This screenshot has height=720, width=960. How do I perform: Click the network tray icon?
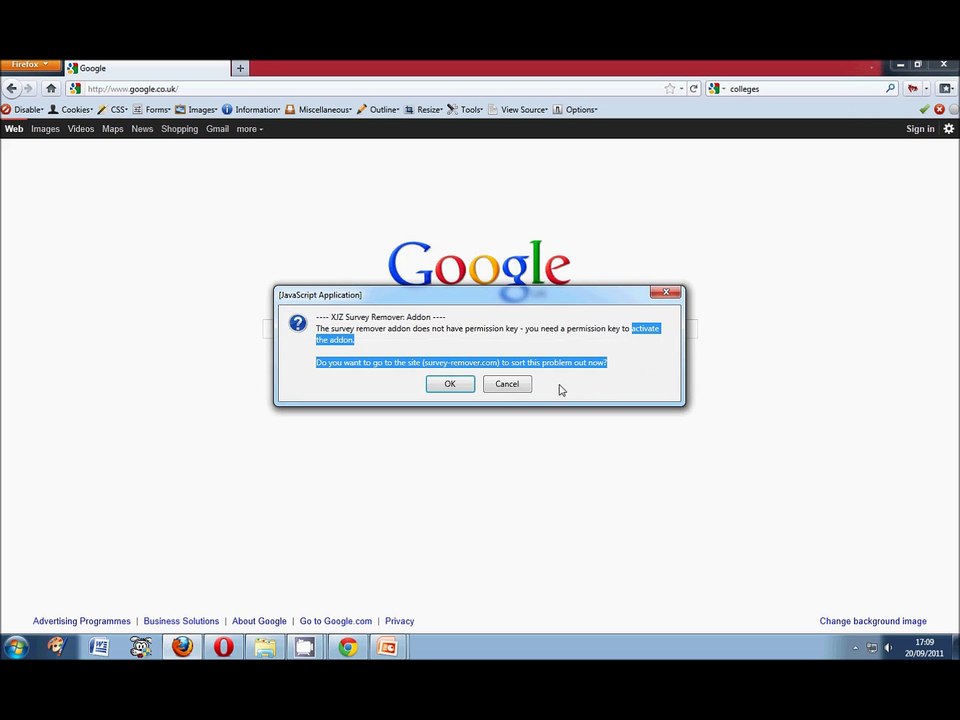(872, 648)
